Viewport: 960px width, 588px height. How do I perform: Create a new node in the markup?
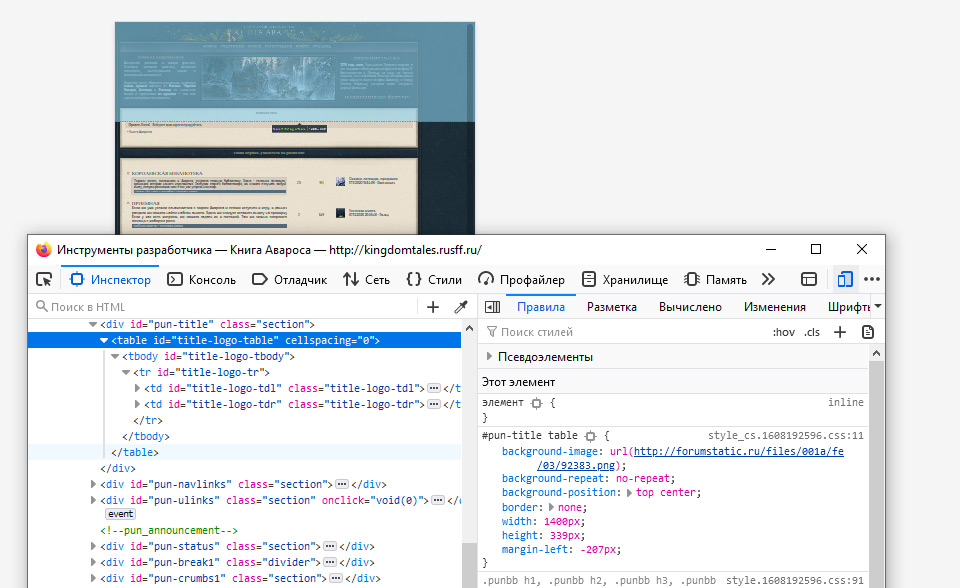click(433, 307)
